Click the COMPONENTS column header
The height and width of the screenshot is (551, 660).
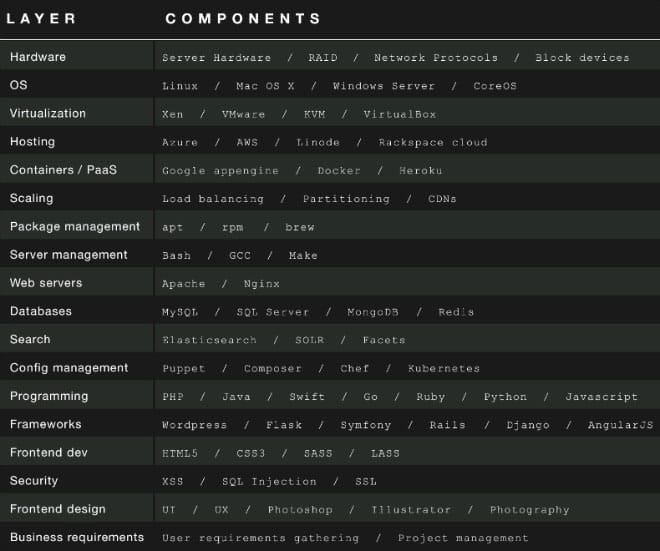coord(243,19)
